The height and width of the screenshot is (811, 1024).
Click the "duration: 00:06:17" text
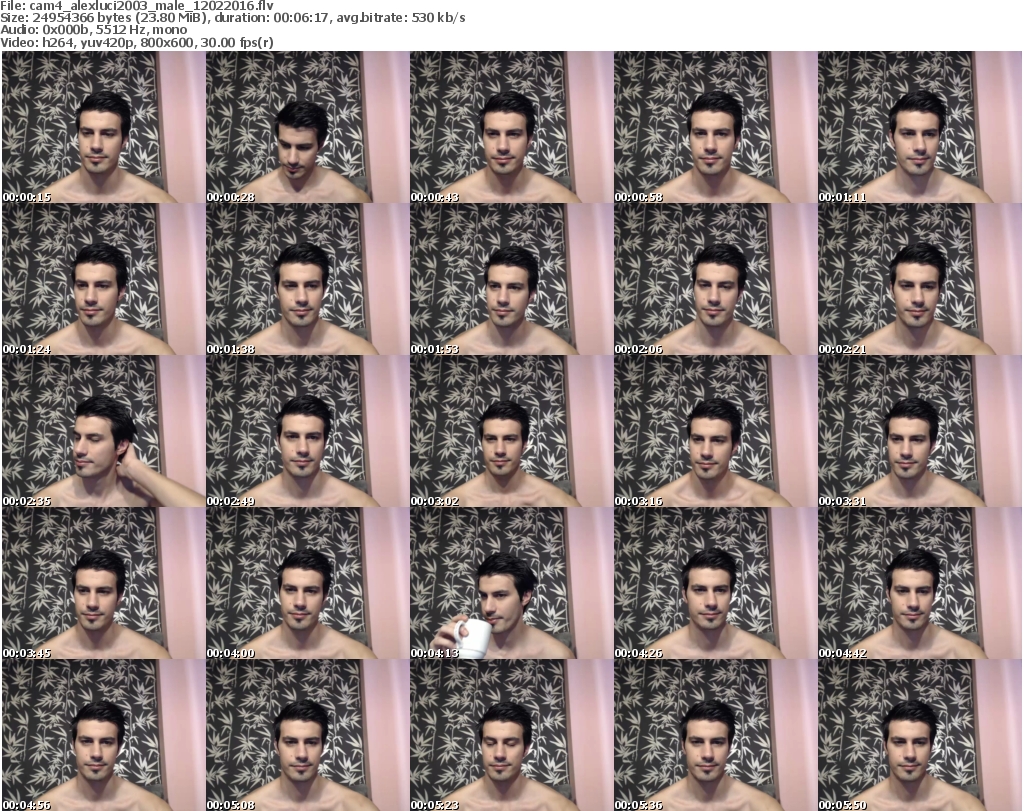[272, 18]
